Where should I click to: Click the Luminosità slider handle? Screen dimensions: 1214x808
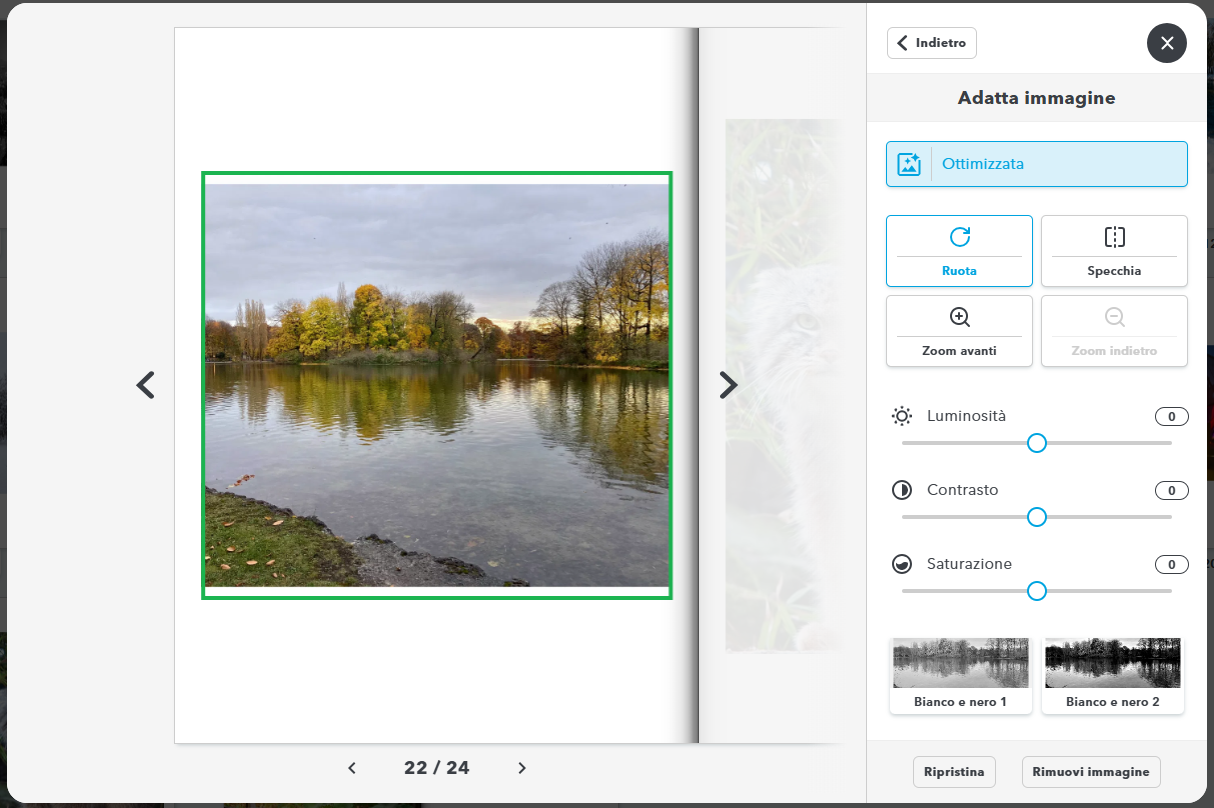click(x=1037, y=443)
